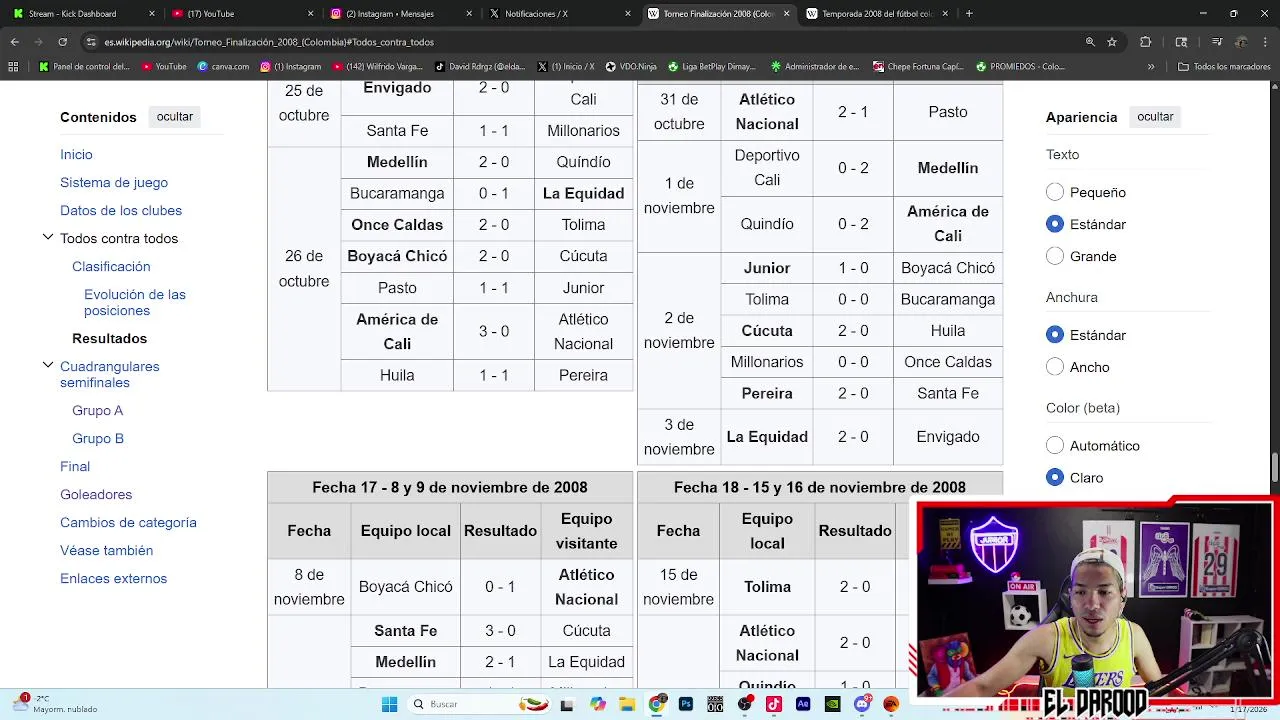Go to Inicio in contents
The height and width of the screenshot is (720, 1280).
(76, 155)
